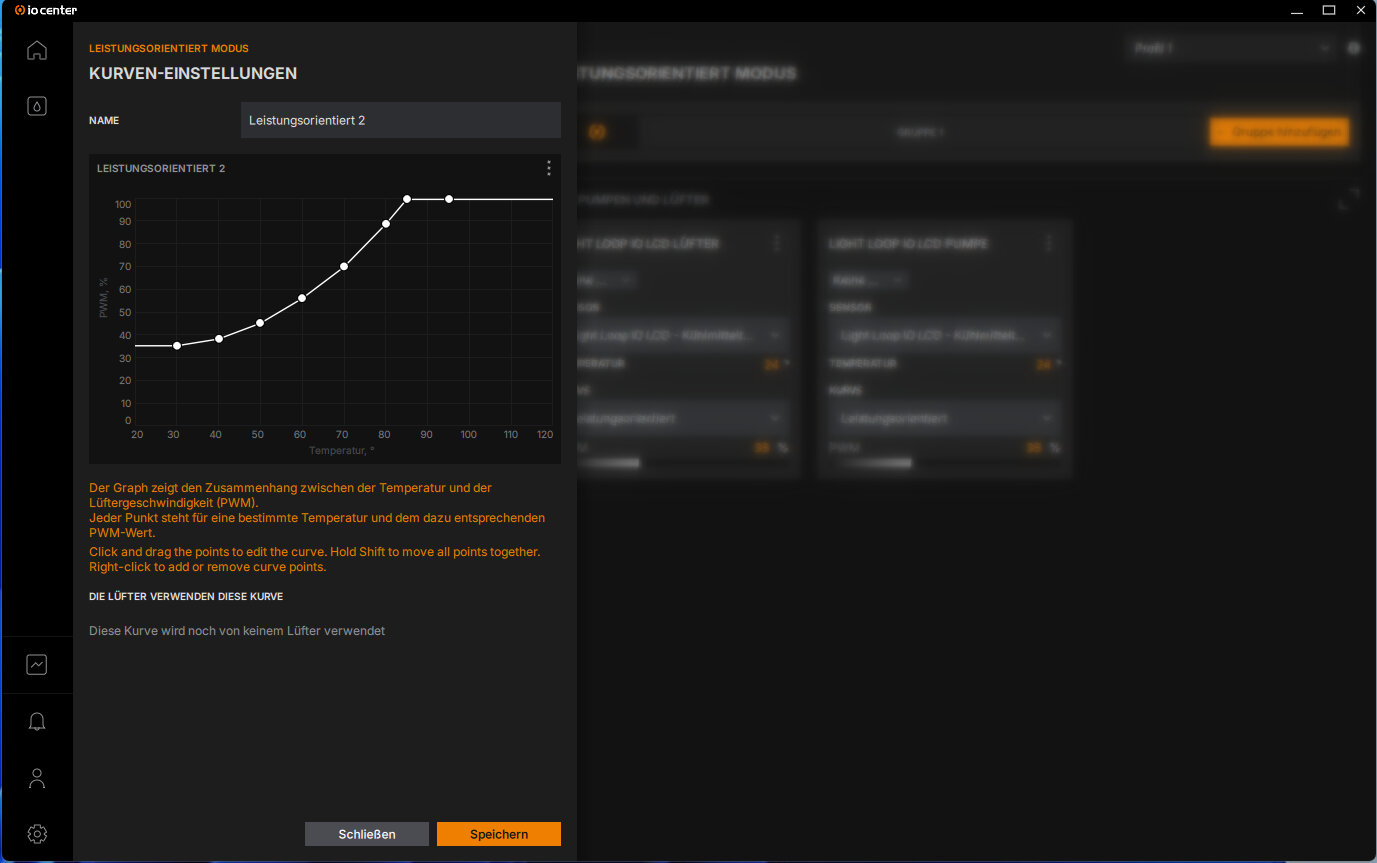Image resolution: width=1377 pixels, height=863 pixels.
Task: Save the curve with Speichern
Action: pyautogui.click(x=499, y=834)
